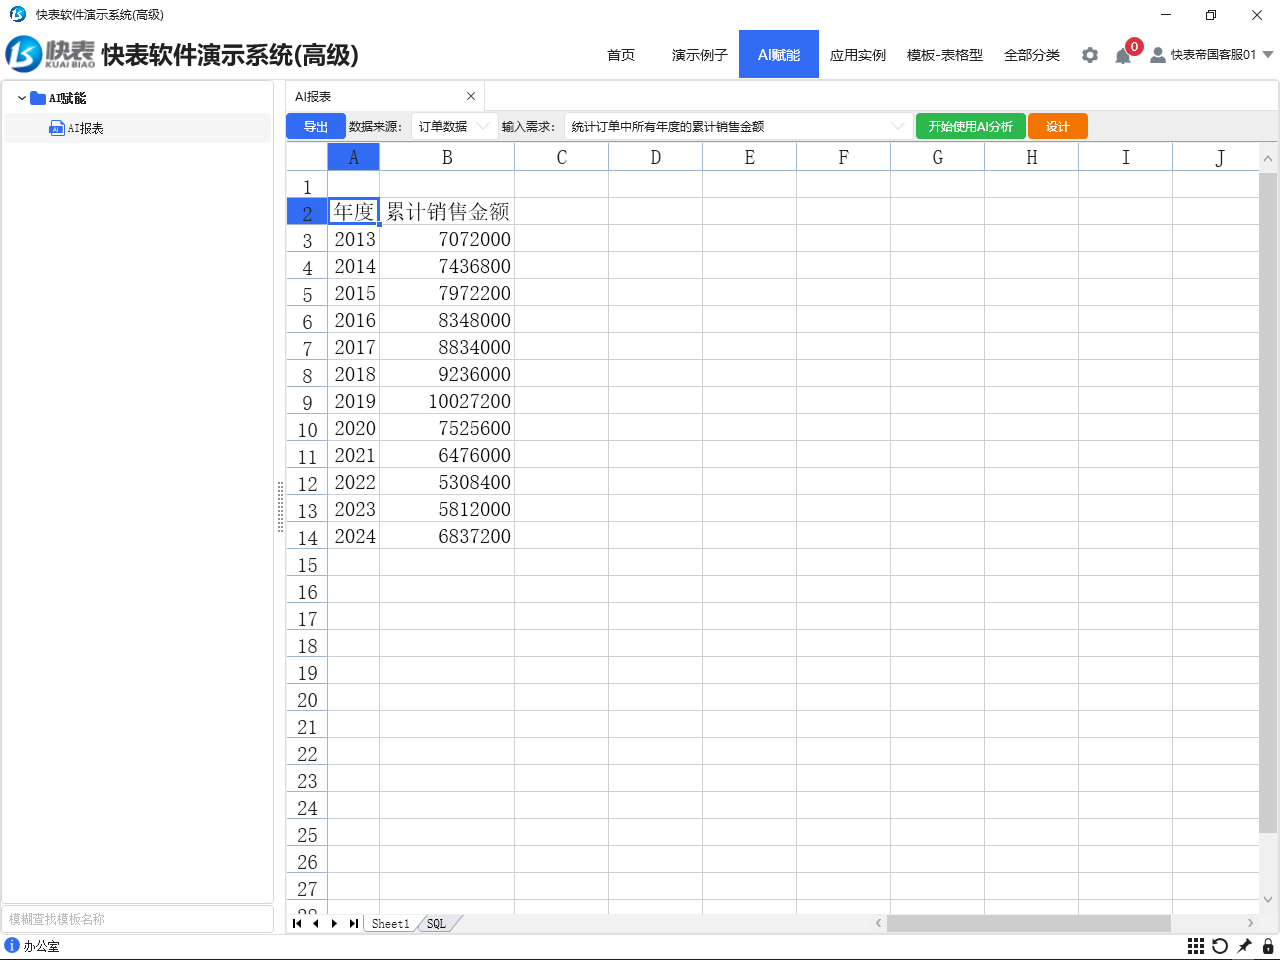
Task: Open the 输入需求 dropdown arrow
Action: point(897,126)
